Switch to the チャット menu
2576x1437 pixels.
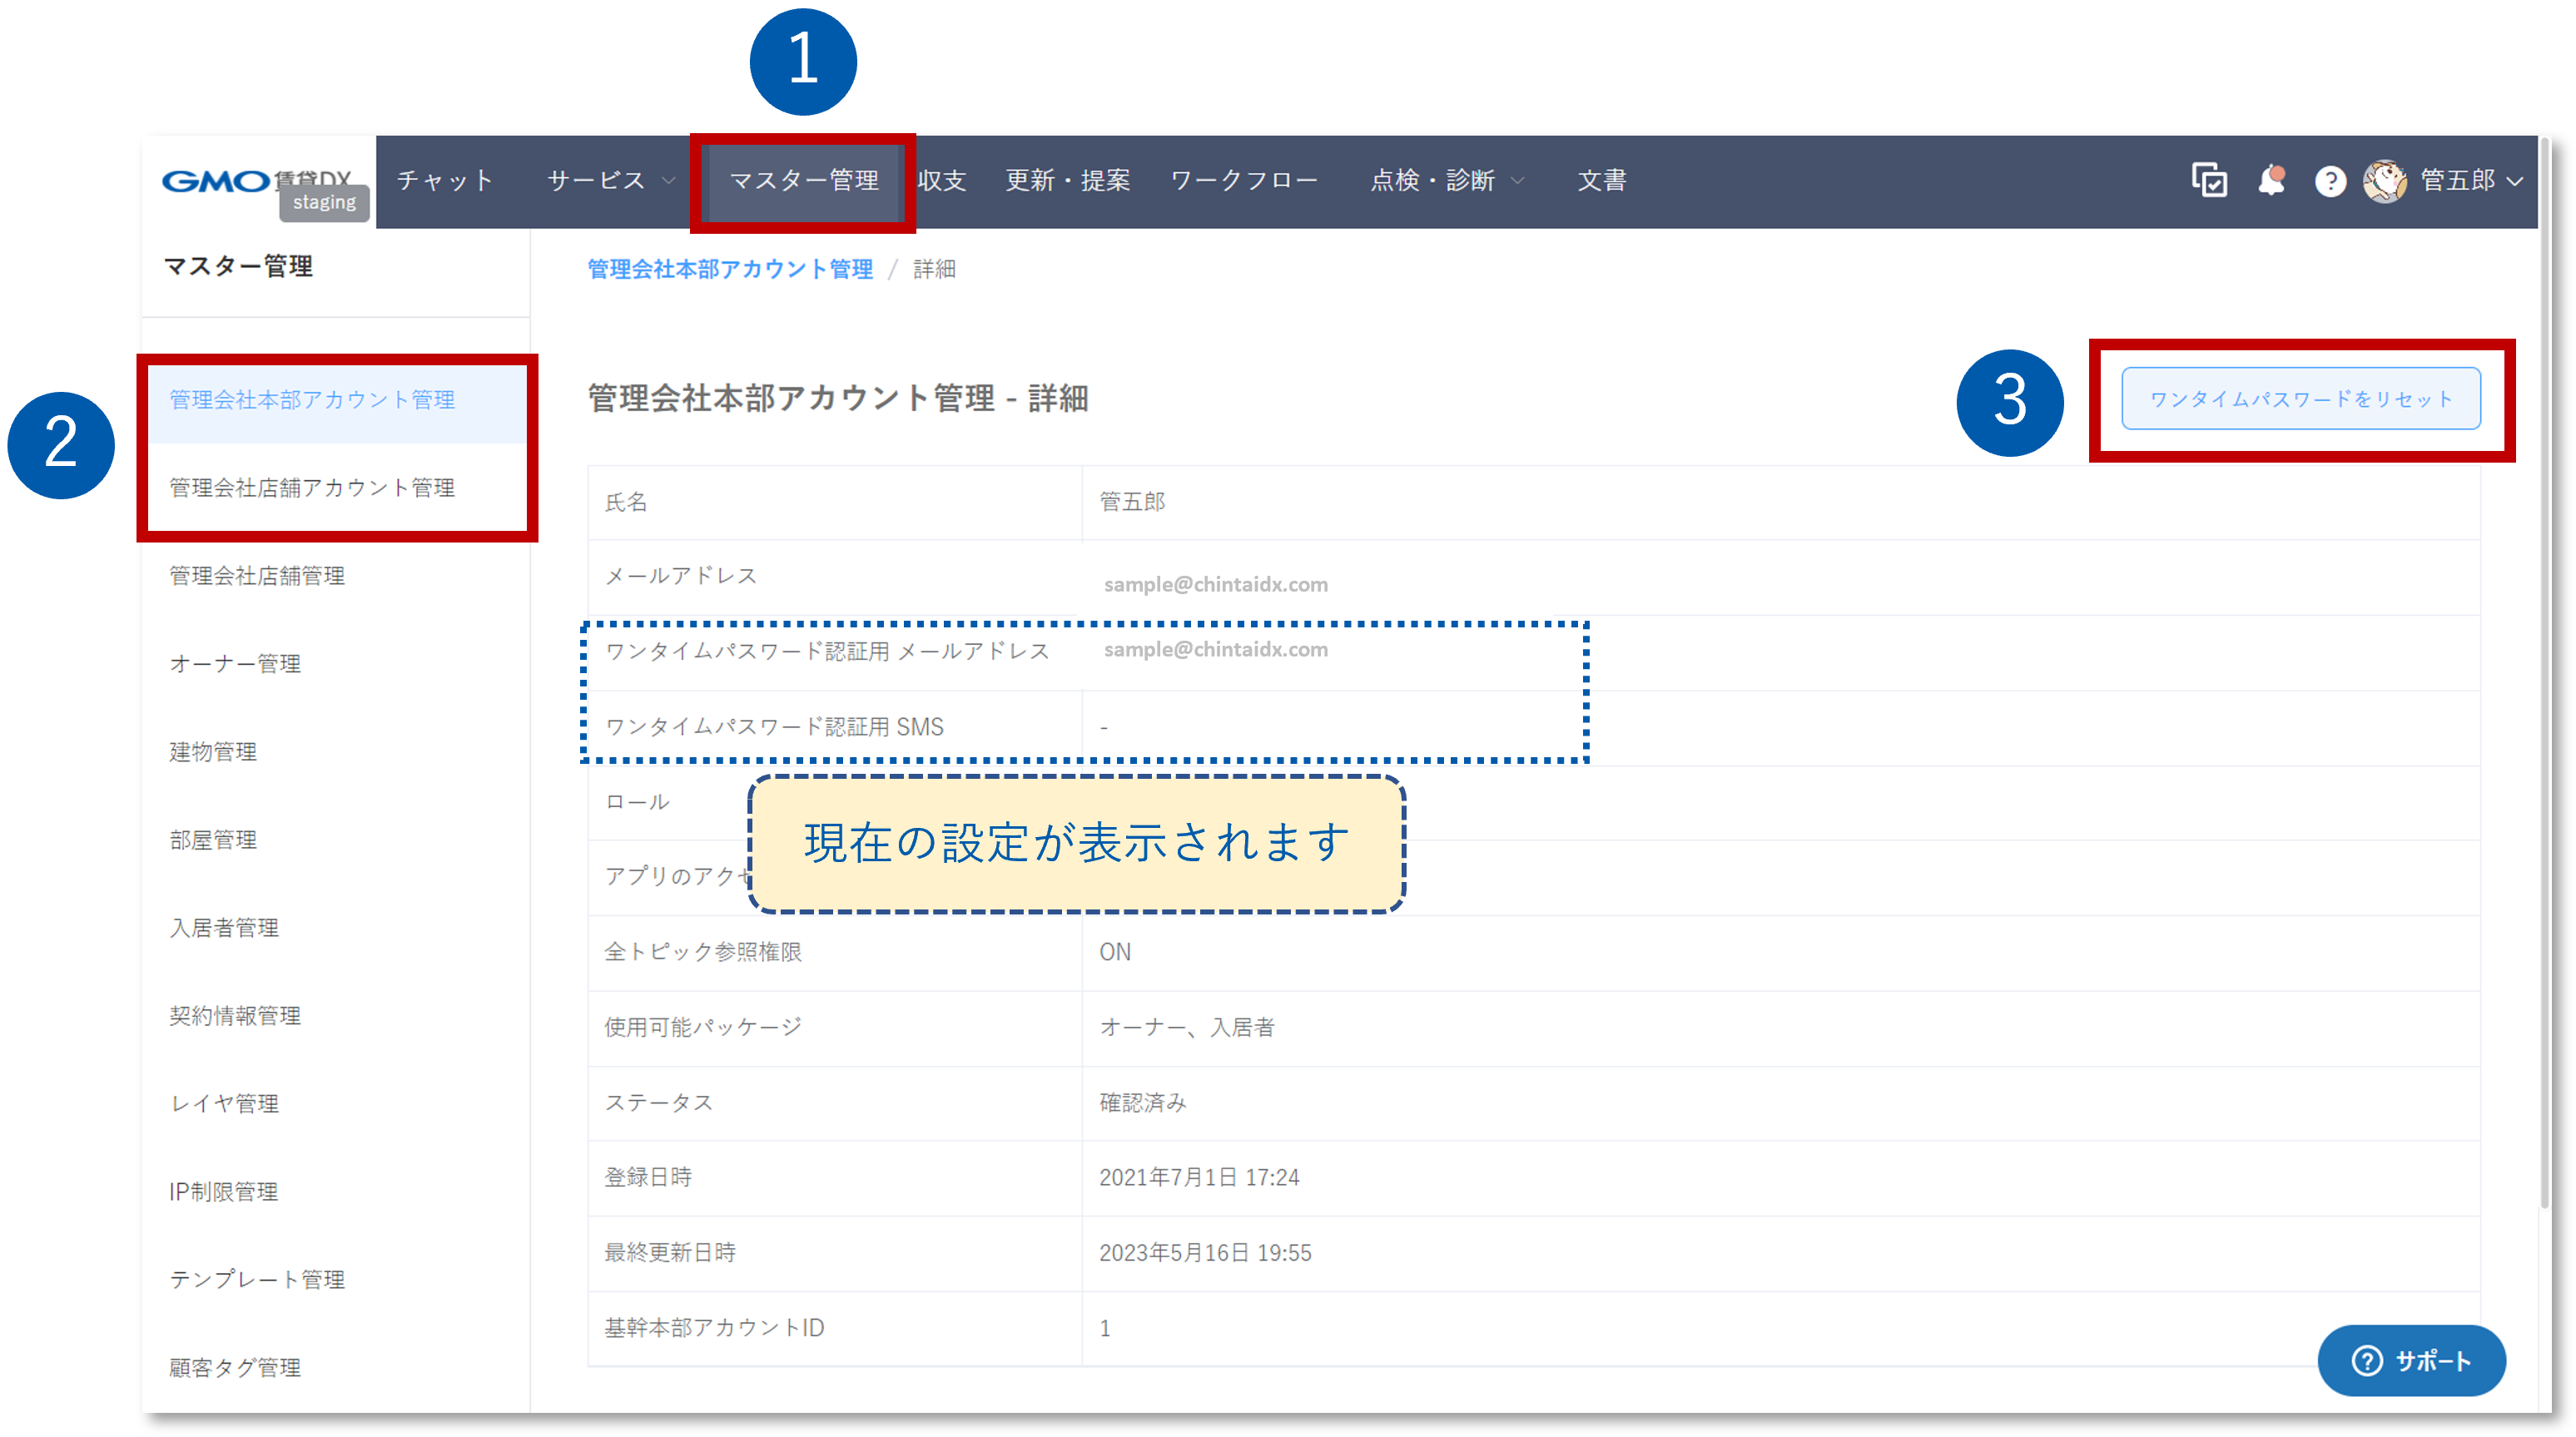445,181
